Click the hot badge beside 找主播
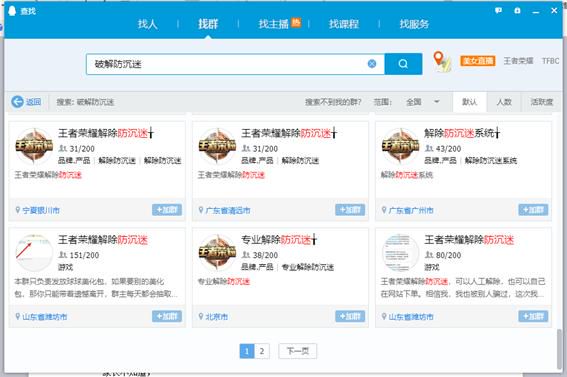The image size is (567, 377). pos(296,22)
